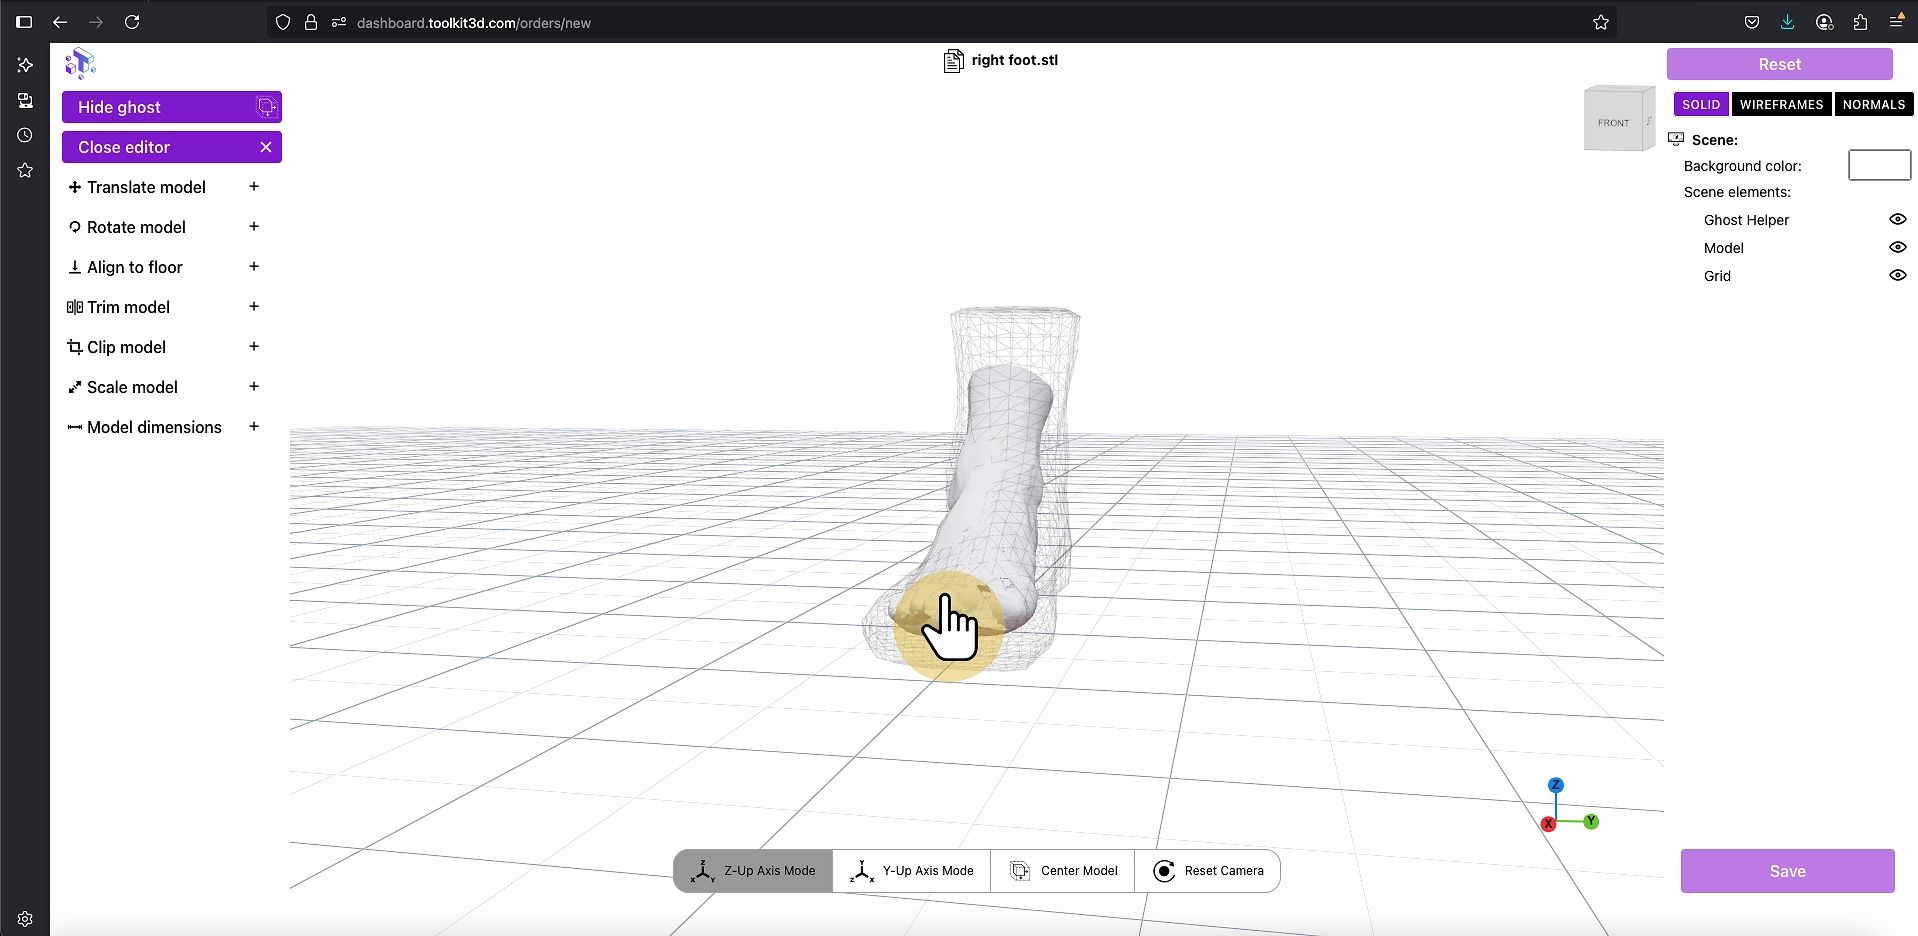Click the tracking protection shield icon
1918x936 pixels.
[x=283, y=22]
